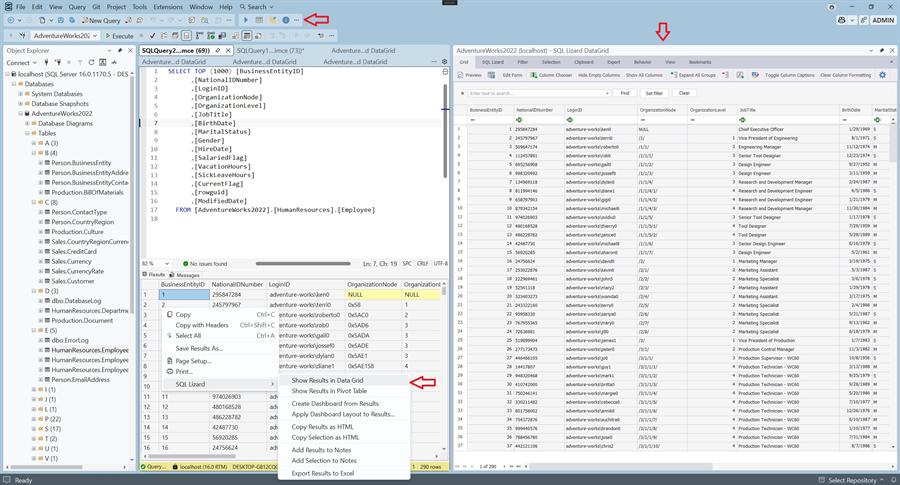
Task: Open the Tools menu
Action: 139,7
